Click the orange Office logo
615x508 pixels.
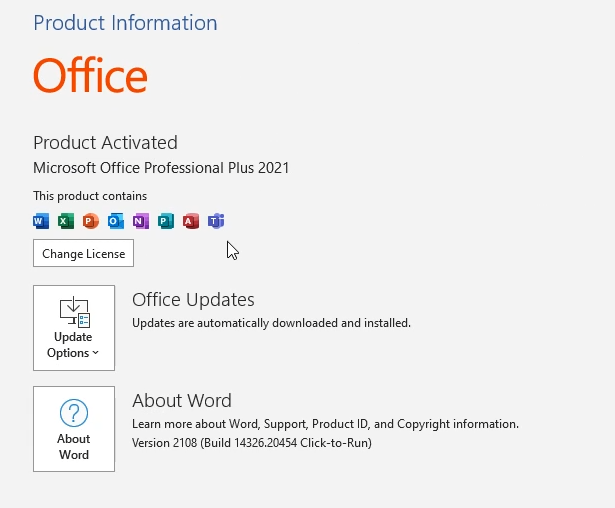click(90, 76)
